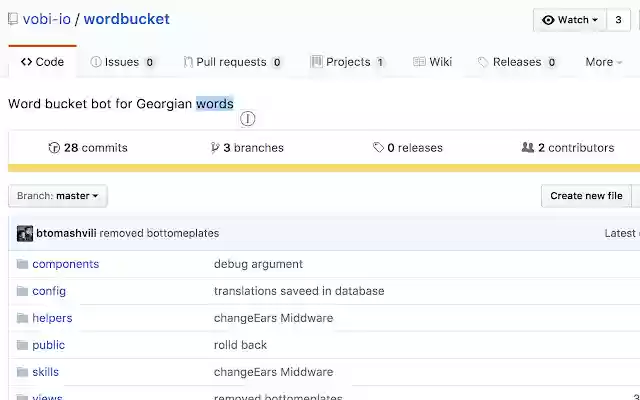Expand the More dropdown menu
This screenshot has width=640, height=400.
(603, 62)
